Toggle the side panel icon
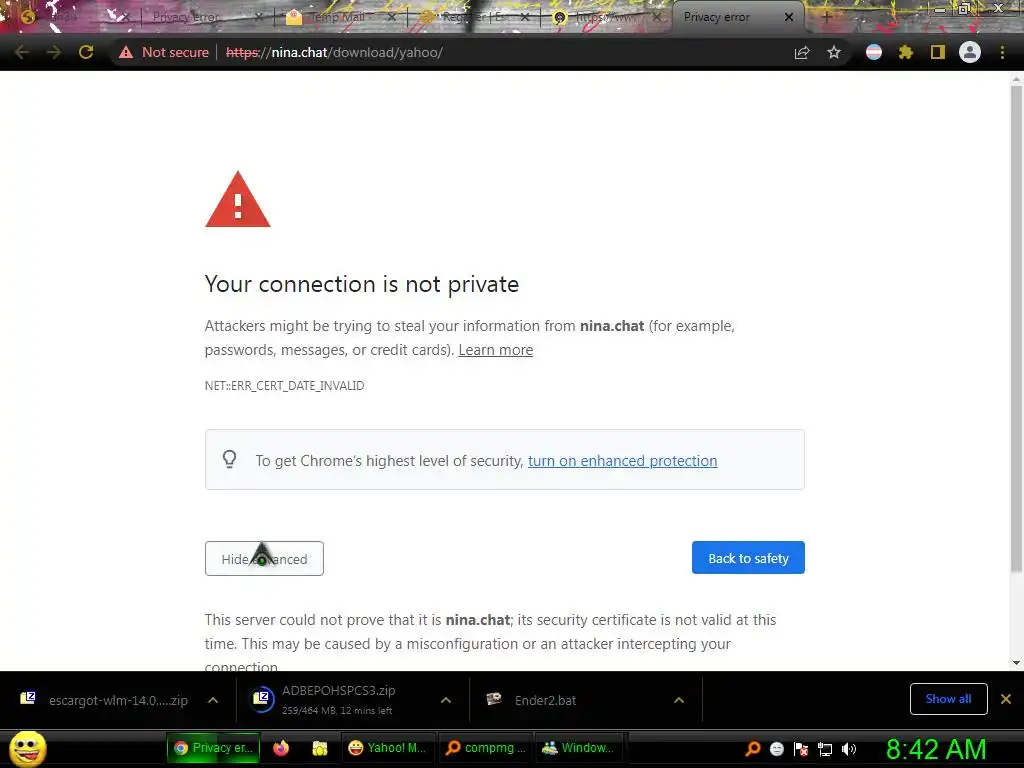Viewport: 1024px width, 768px height. [x=938, y=52]
